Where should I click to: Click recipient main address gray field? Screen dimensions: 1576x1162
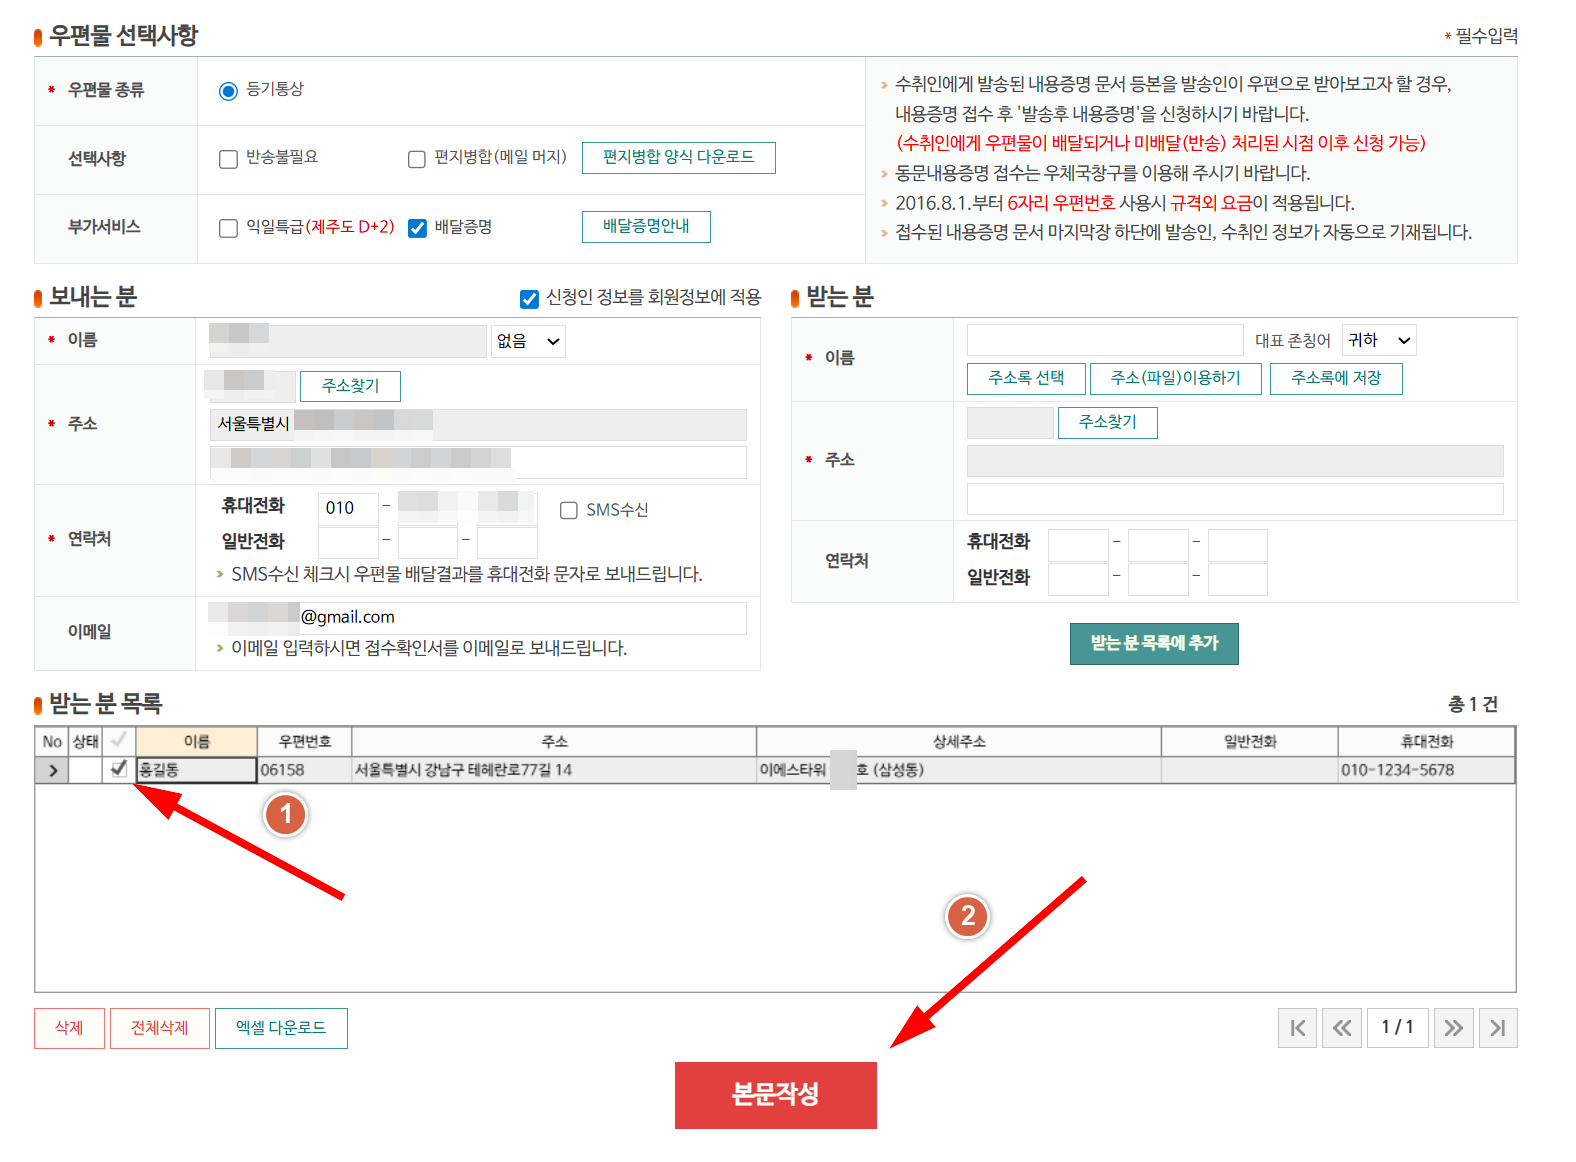[x=1235, y=461]
